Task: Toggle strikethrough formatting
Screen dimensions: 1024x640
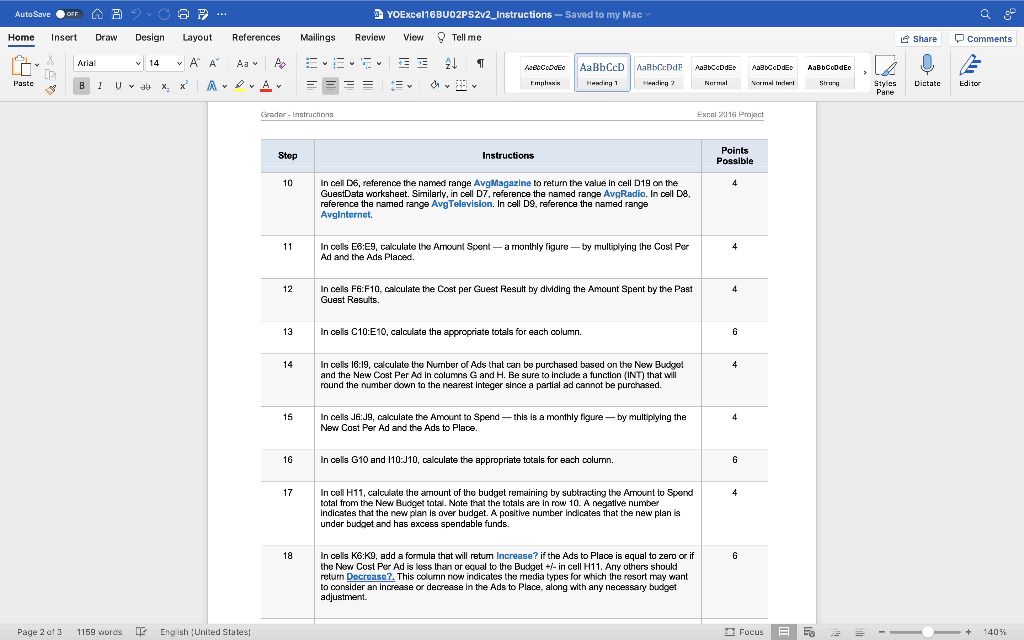Action: (146, 86)
